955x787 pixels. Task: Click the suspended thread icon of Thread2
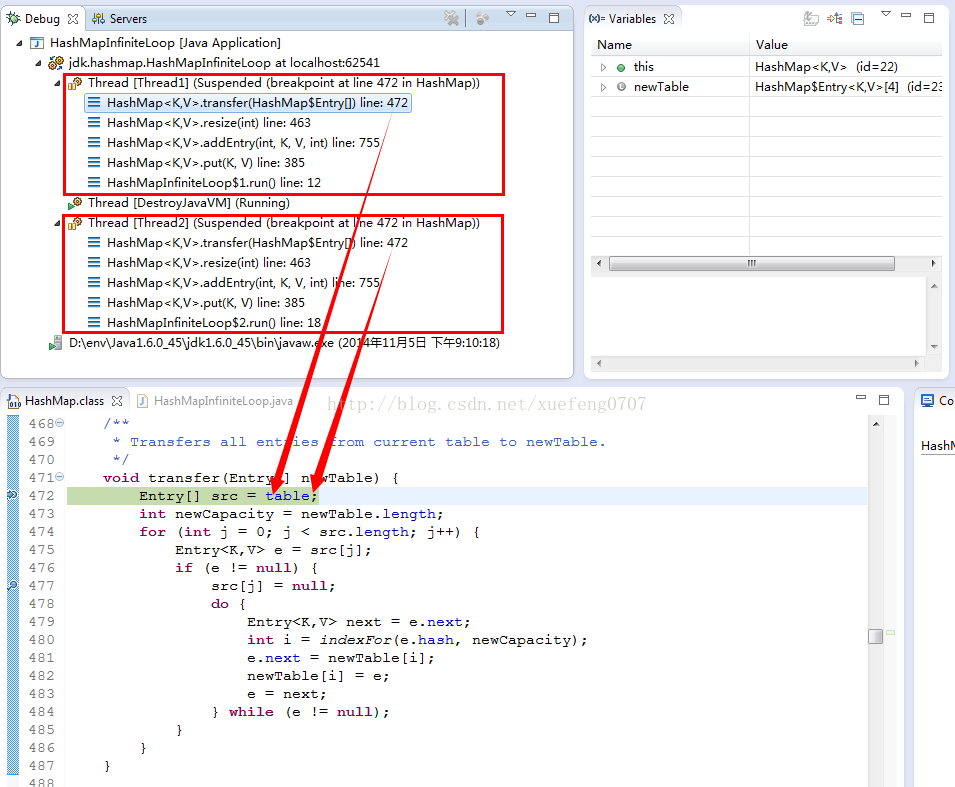(75, 223)
